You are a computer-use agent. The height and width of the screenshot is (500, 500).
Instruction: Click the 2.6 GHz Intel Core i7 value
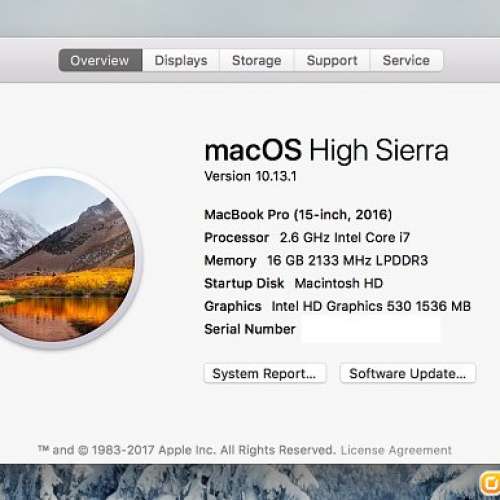(345, 238)
